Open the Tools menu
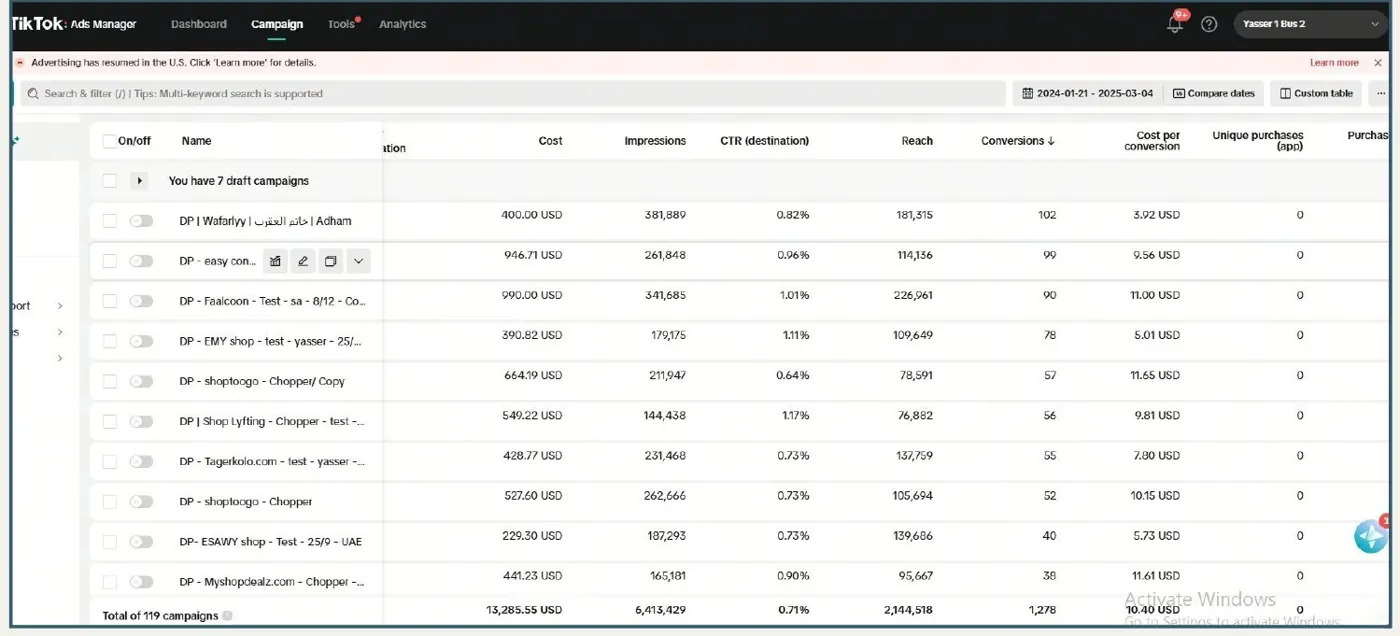 (x=342, y=24)
